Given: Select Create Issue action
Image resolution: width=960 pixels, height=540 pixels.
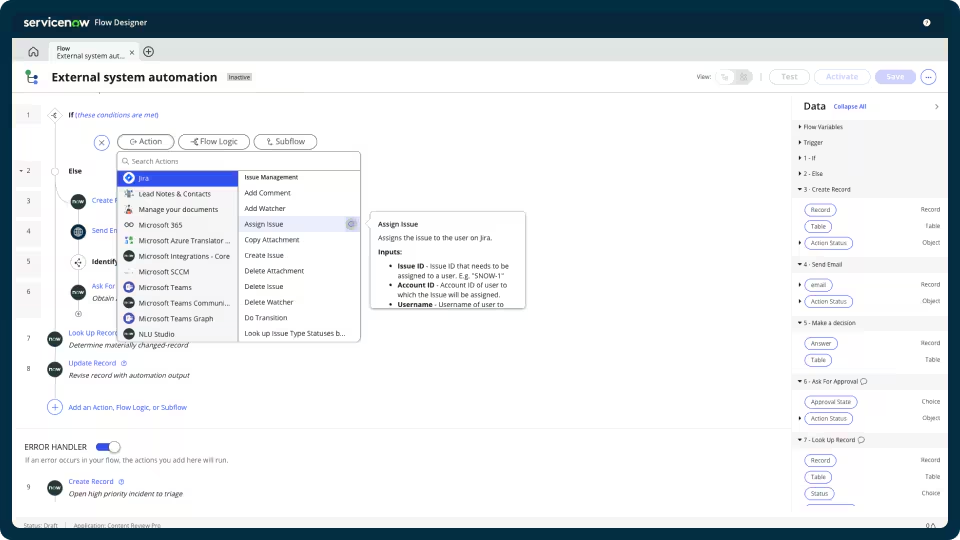Looking at the screenshot, I should 264,255.
